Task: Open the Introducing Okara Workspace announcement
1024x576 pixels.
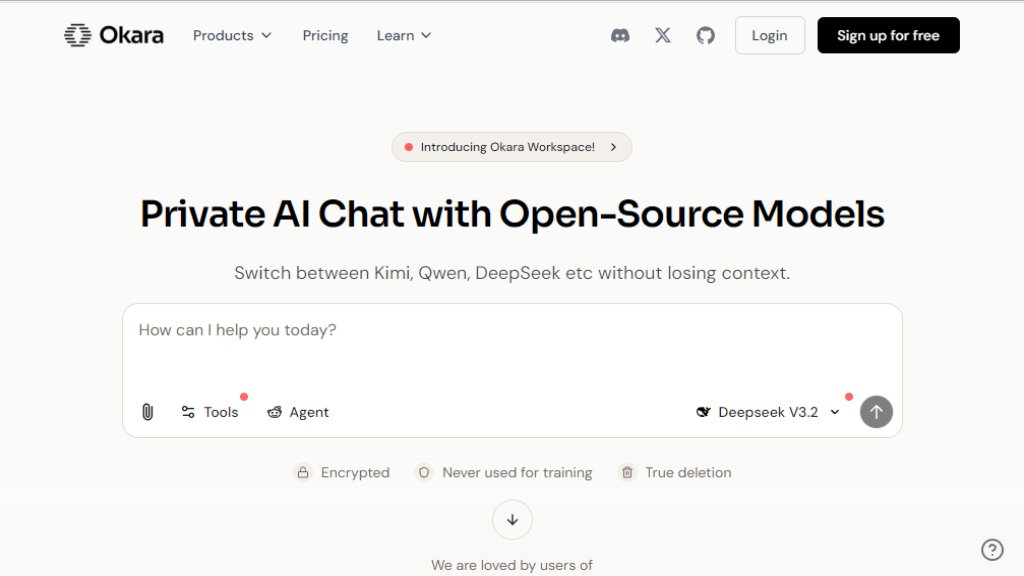Action: 511,147
